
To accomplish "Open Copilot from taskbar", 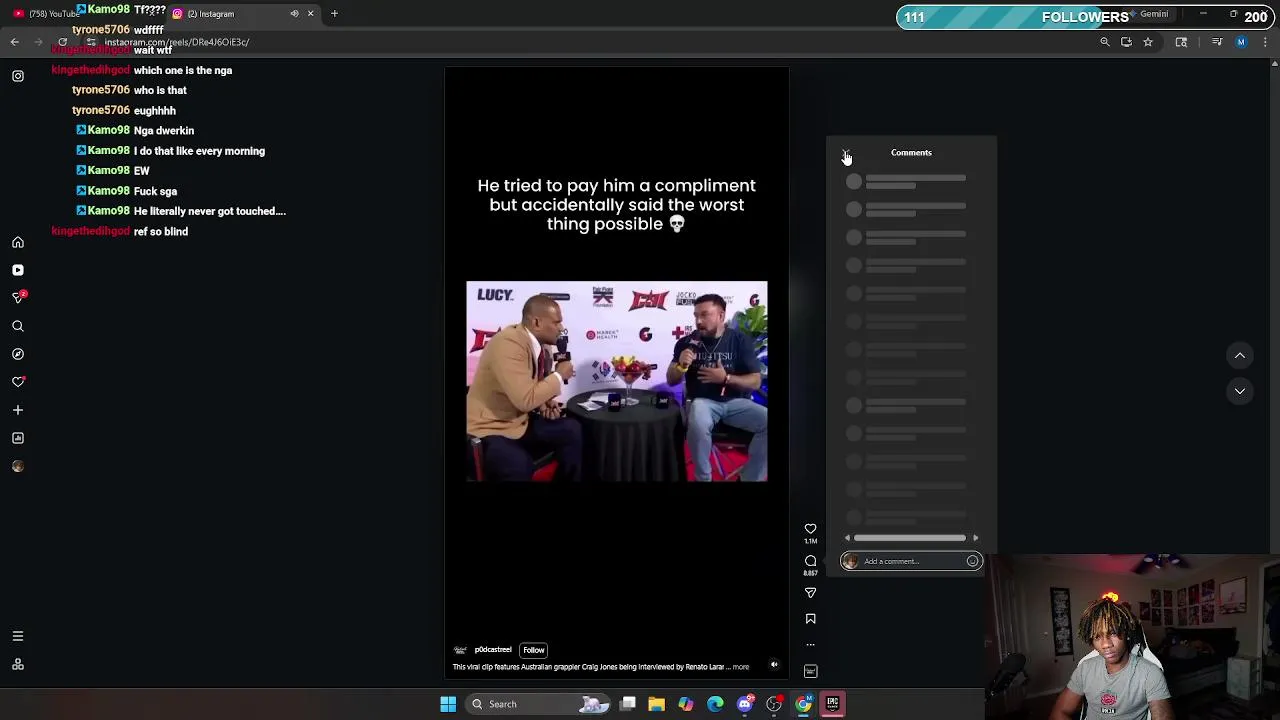I will 686,704.
